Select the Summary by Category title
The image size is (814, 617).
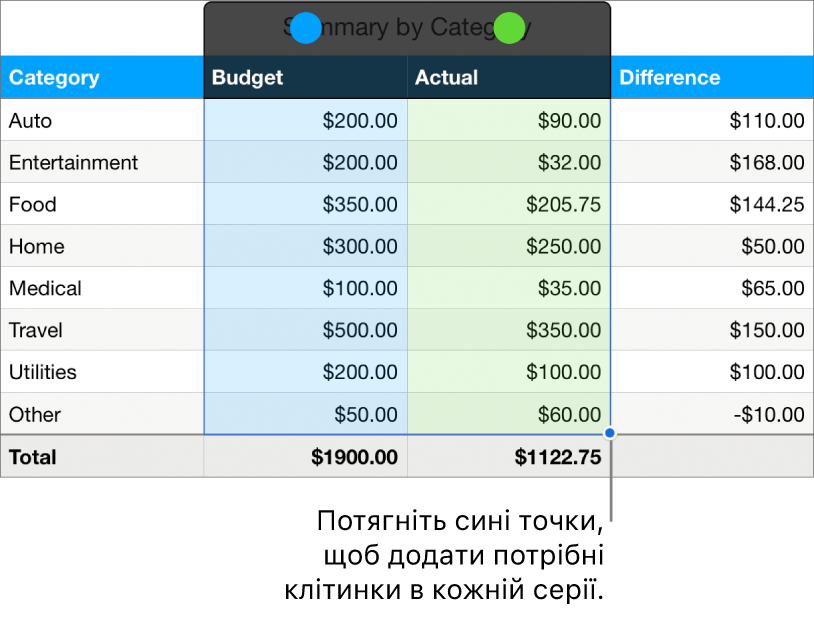(406, 27)
